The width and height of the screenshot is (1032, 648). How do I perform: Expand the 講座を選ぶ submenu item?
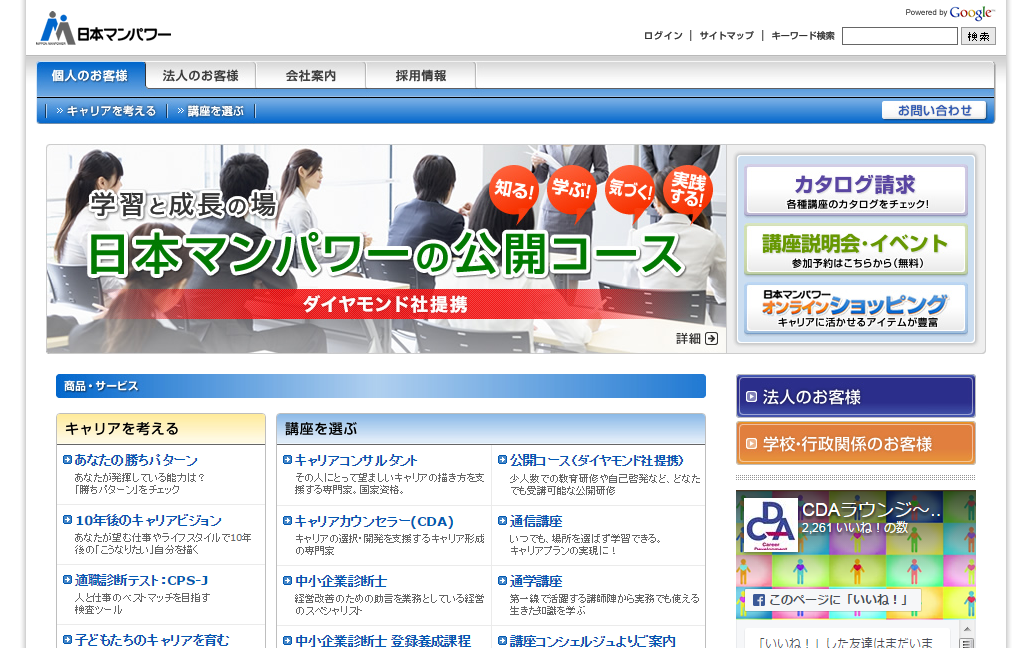(210, 111)
